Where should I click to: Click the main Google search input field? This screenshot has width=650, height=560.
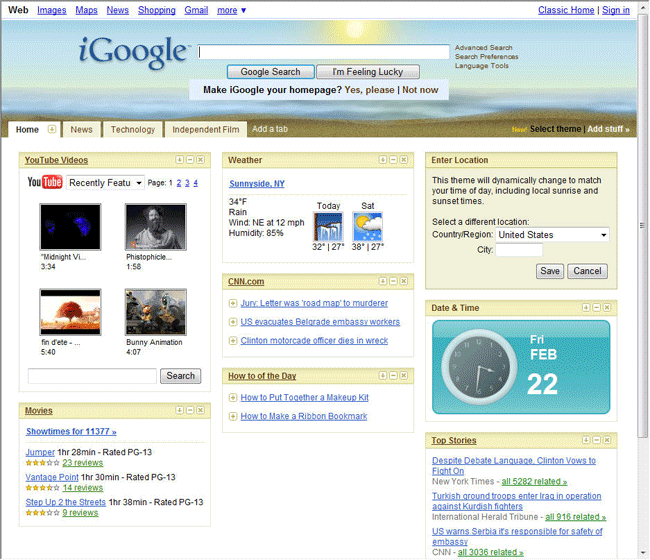point(323,52)
